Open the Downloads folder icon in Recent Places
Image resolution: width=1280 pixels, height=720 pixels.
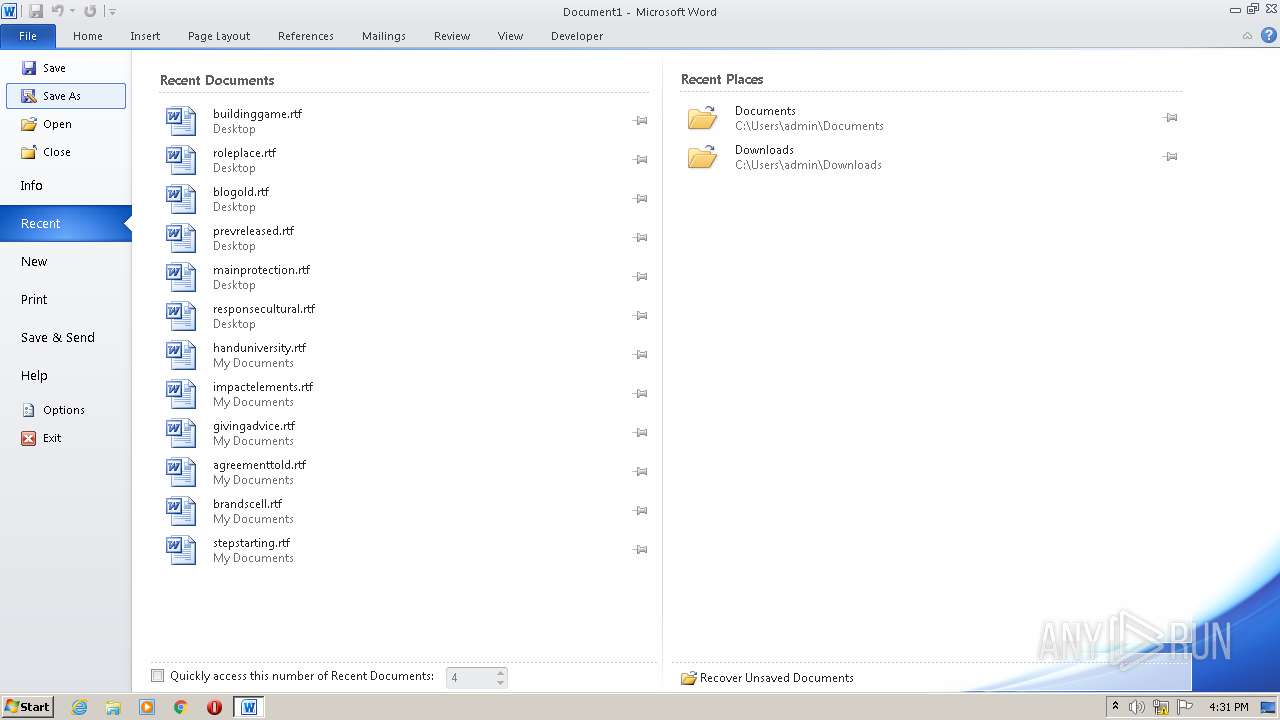pyautogui.click(x=702, y=157)
